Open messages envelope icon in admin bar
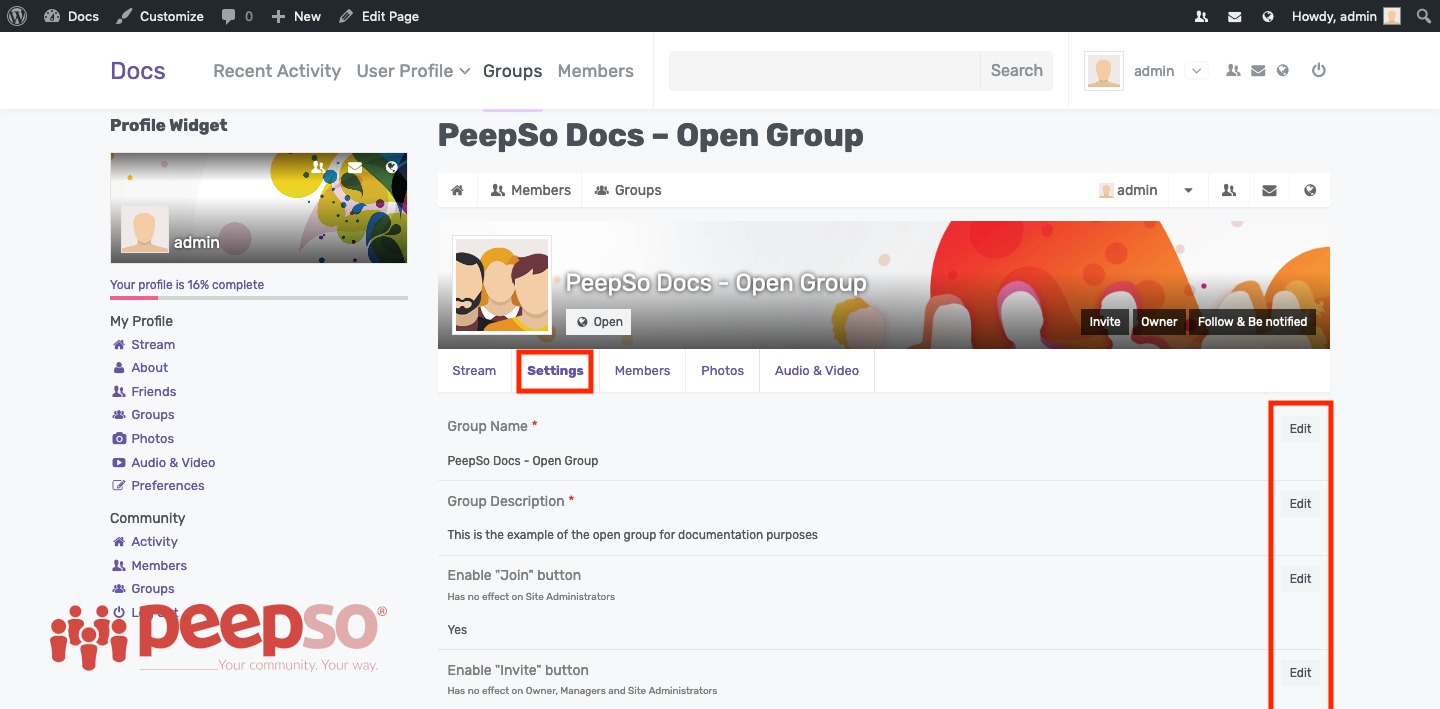Viewport: 1440px width, 709px height. [1235, 16]
